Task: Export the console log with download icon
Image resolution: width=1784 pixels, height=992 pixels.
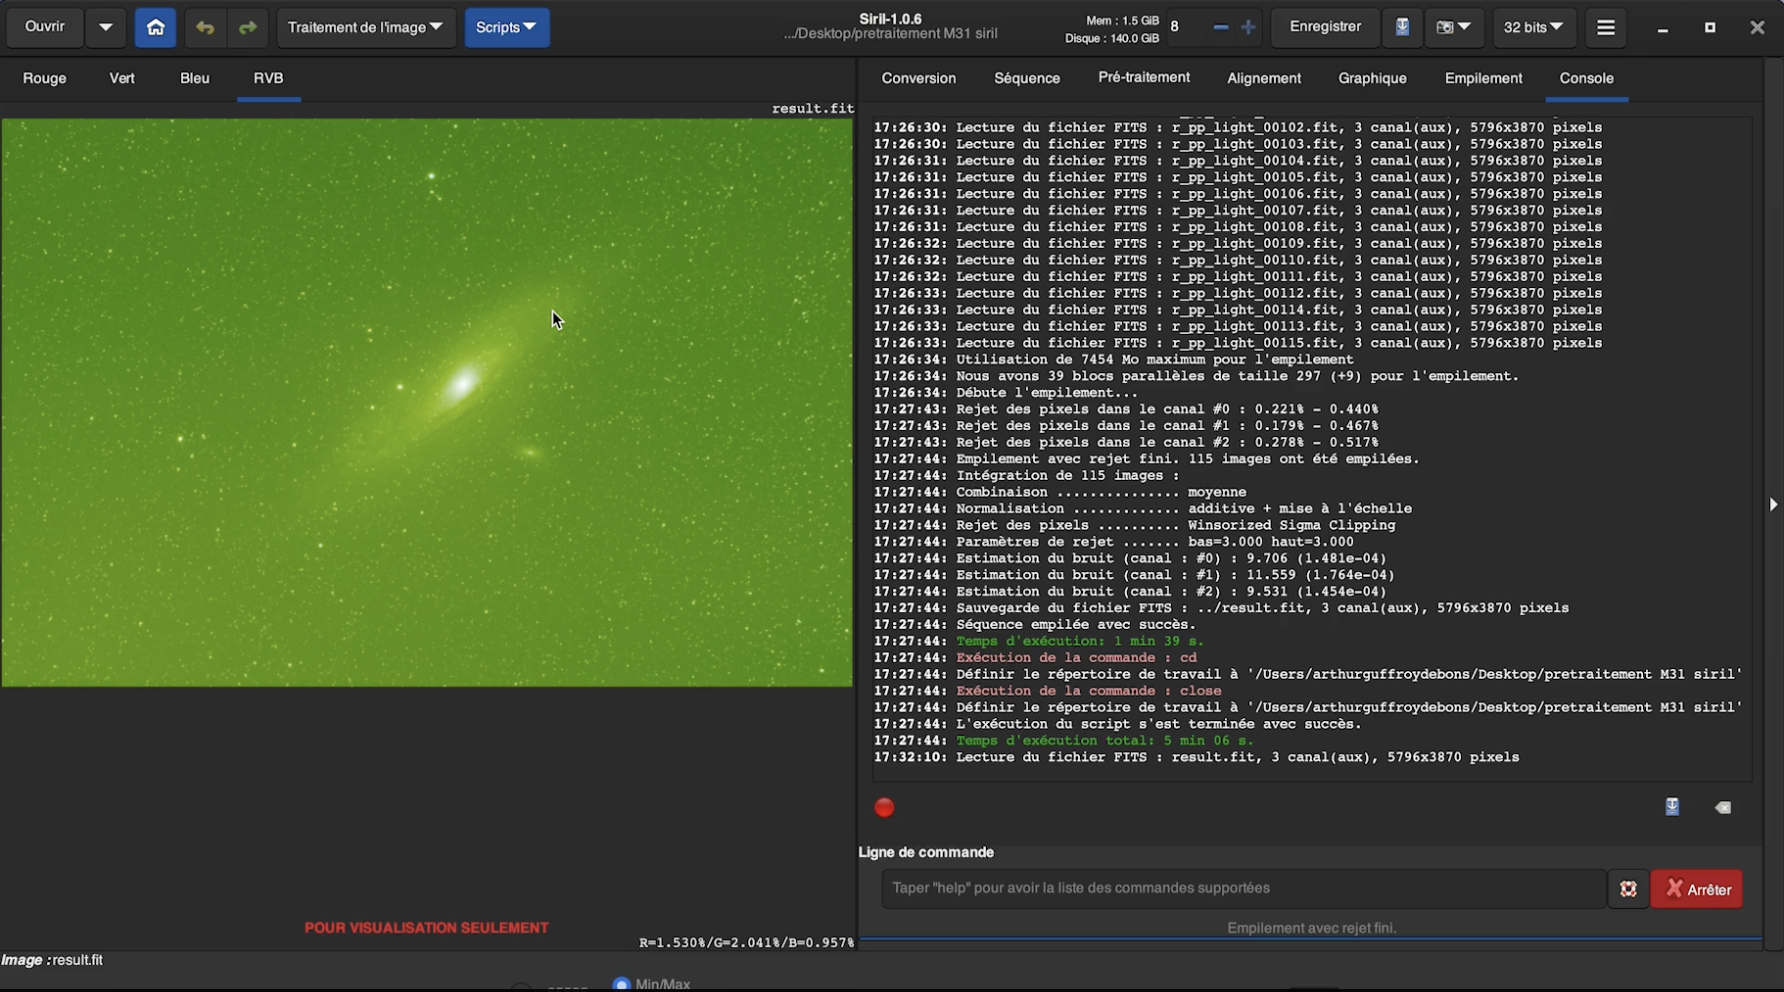Action: coord(1671,806)
